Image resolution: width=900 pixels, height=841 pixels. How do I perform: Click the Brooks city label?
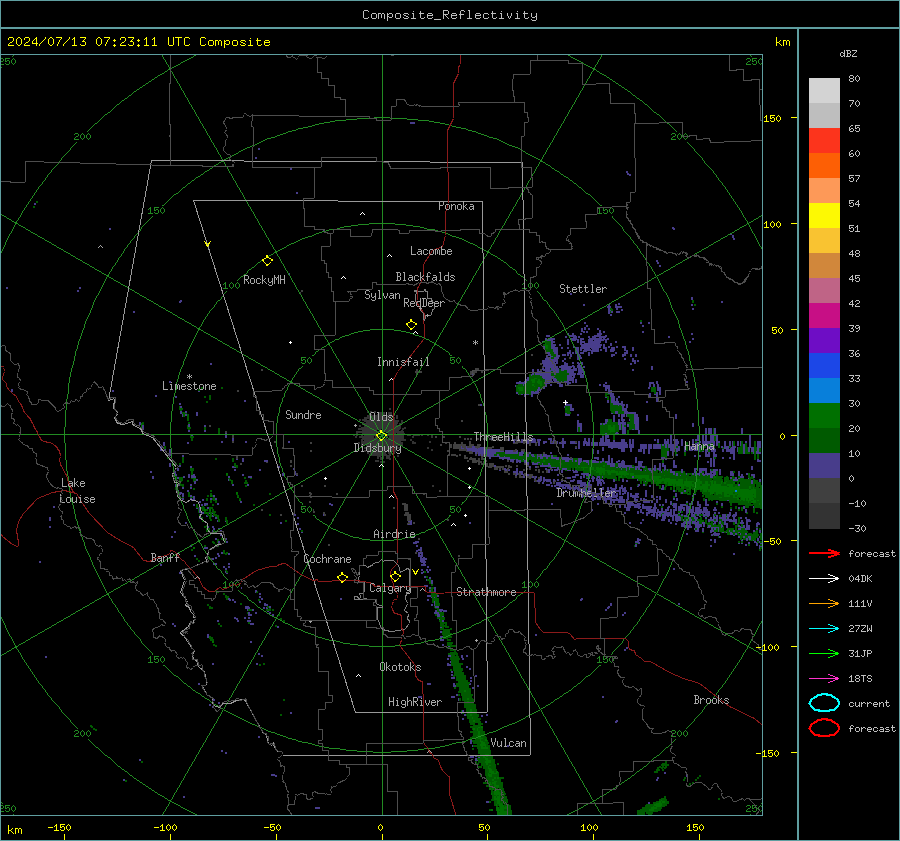click(x=711, y=700)
